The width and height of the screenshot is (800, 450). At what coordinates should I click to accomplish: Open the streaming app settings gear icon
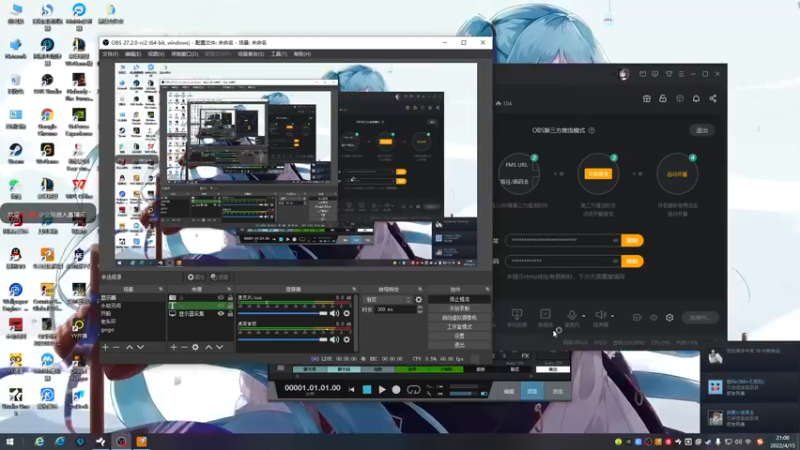click(x=669, y=317)
